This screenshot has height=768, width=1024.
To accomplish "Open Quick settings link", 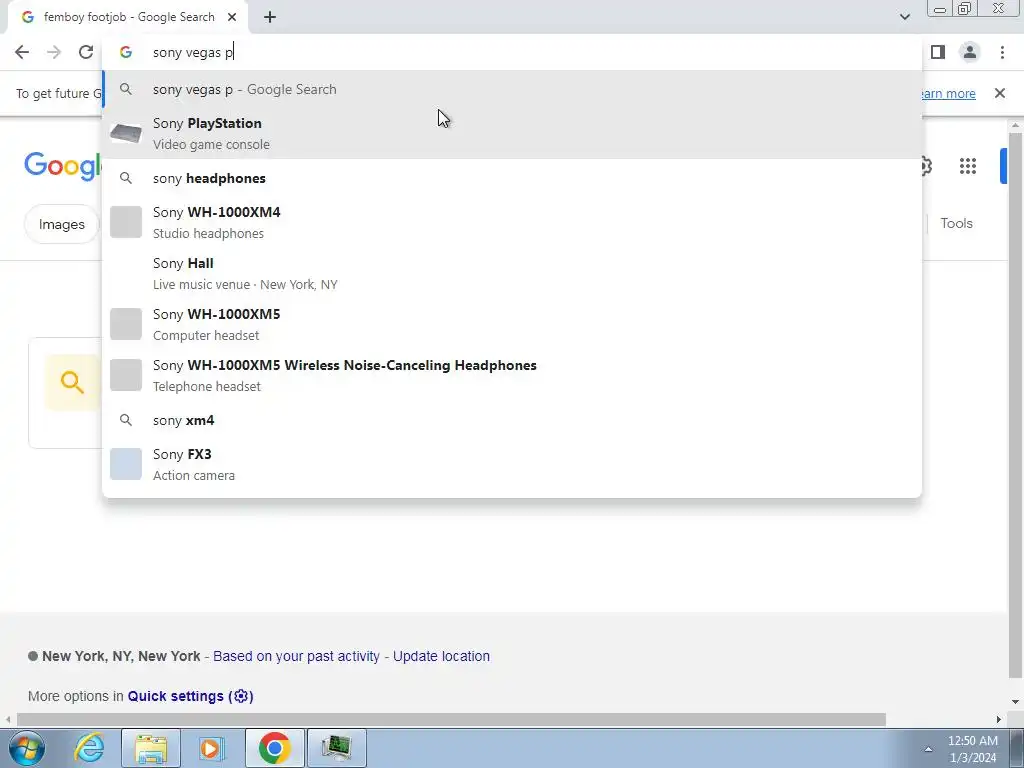I will pyautogui.click(x=191, y=696).
